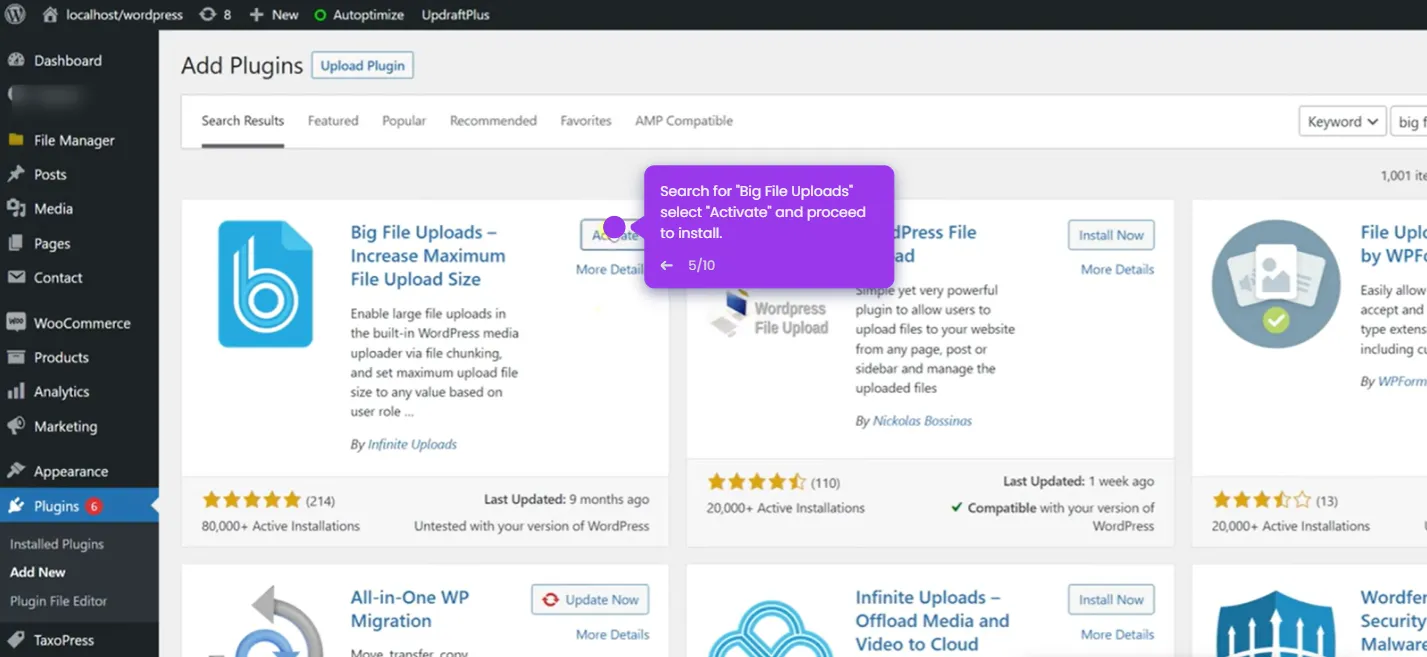This screenshot has height=657, width=1427.
Task: Open the Infinite Uploads author link
Action: click(x=412, y=445)
